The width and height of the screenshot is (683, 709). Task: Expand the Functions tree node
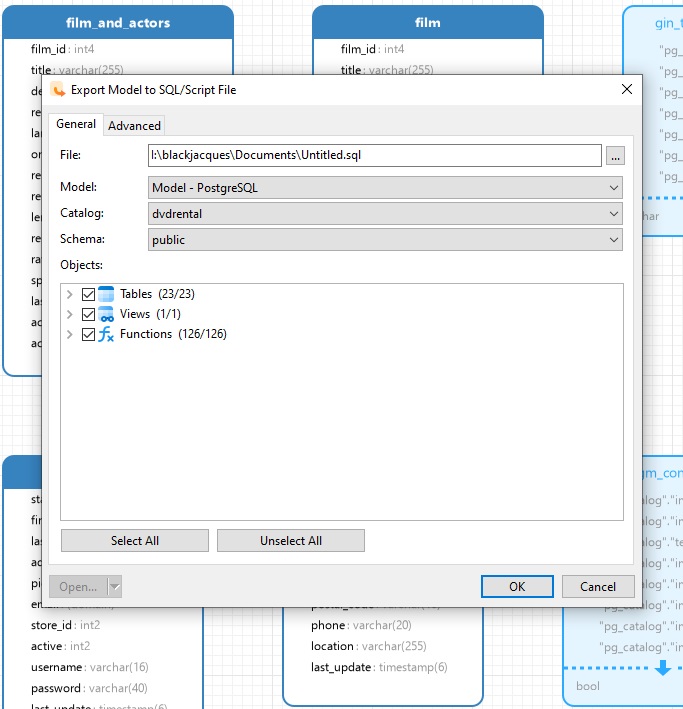[x=70, y=335]
